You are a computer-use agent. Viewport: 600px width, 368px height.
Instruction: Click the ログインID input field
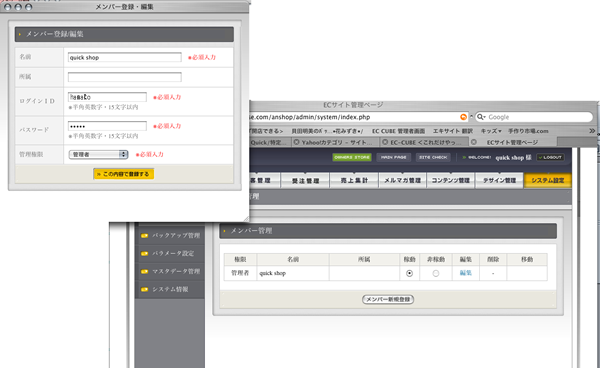tap(107, 97)
